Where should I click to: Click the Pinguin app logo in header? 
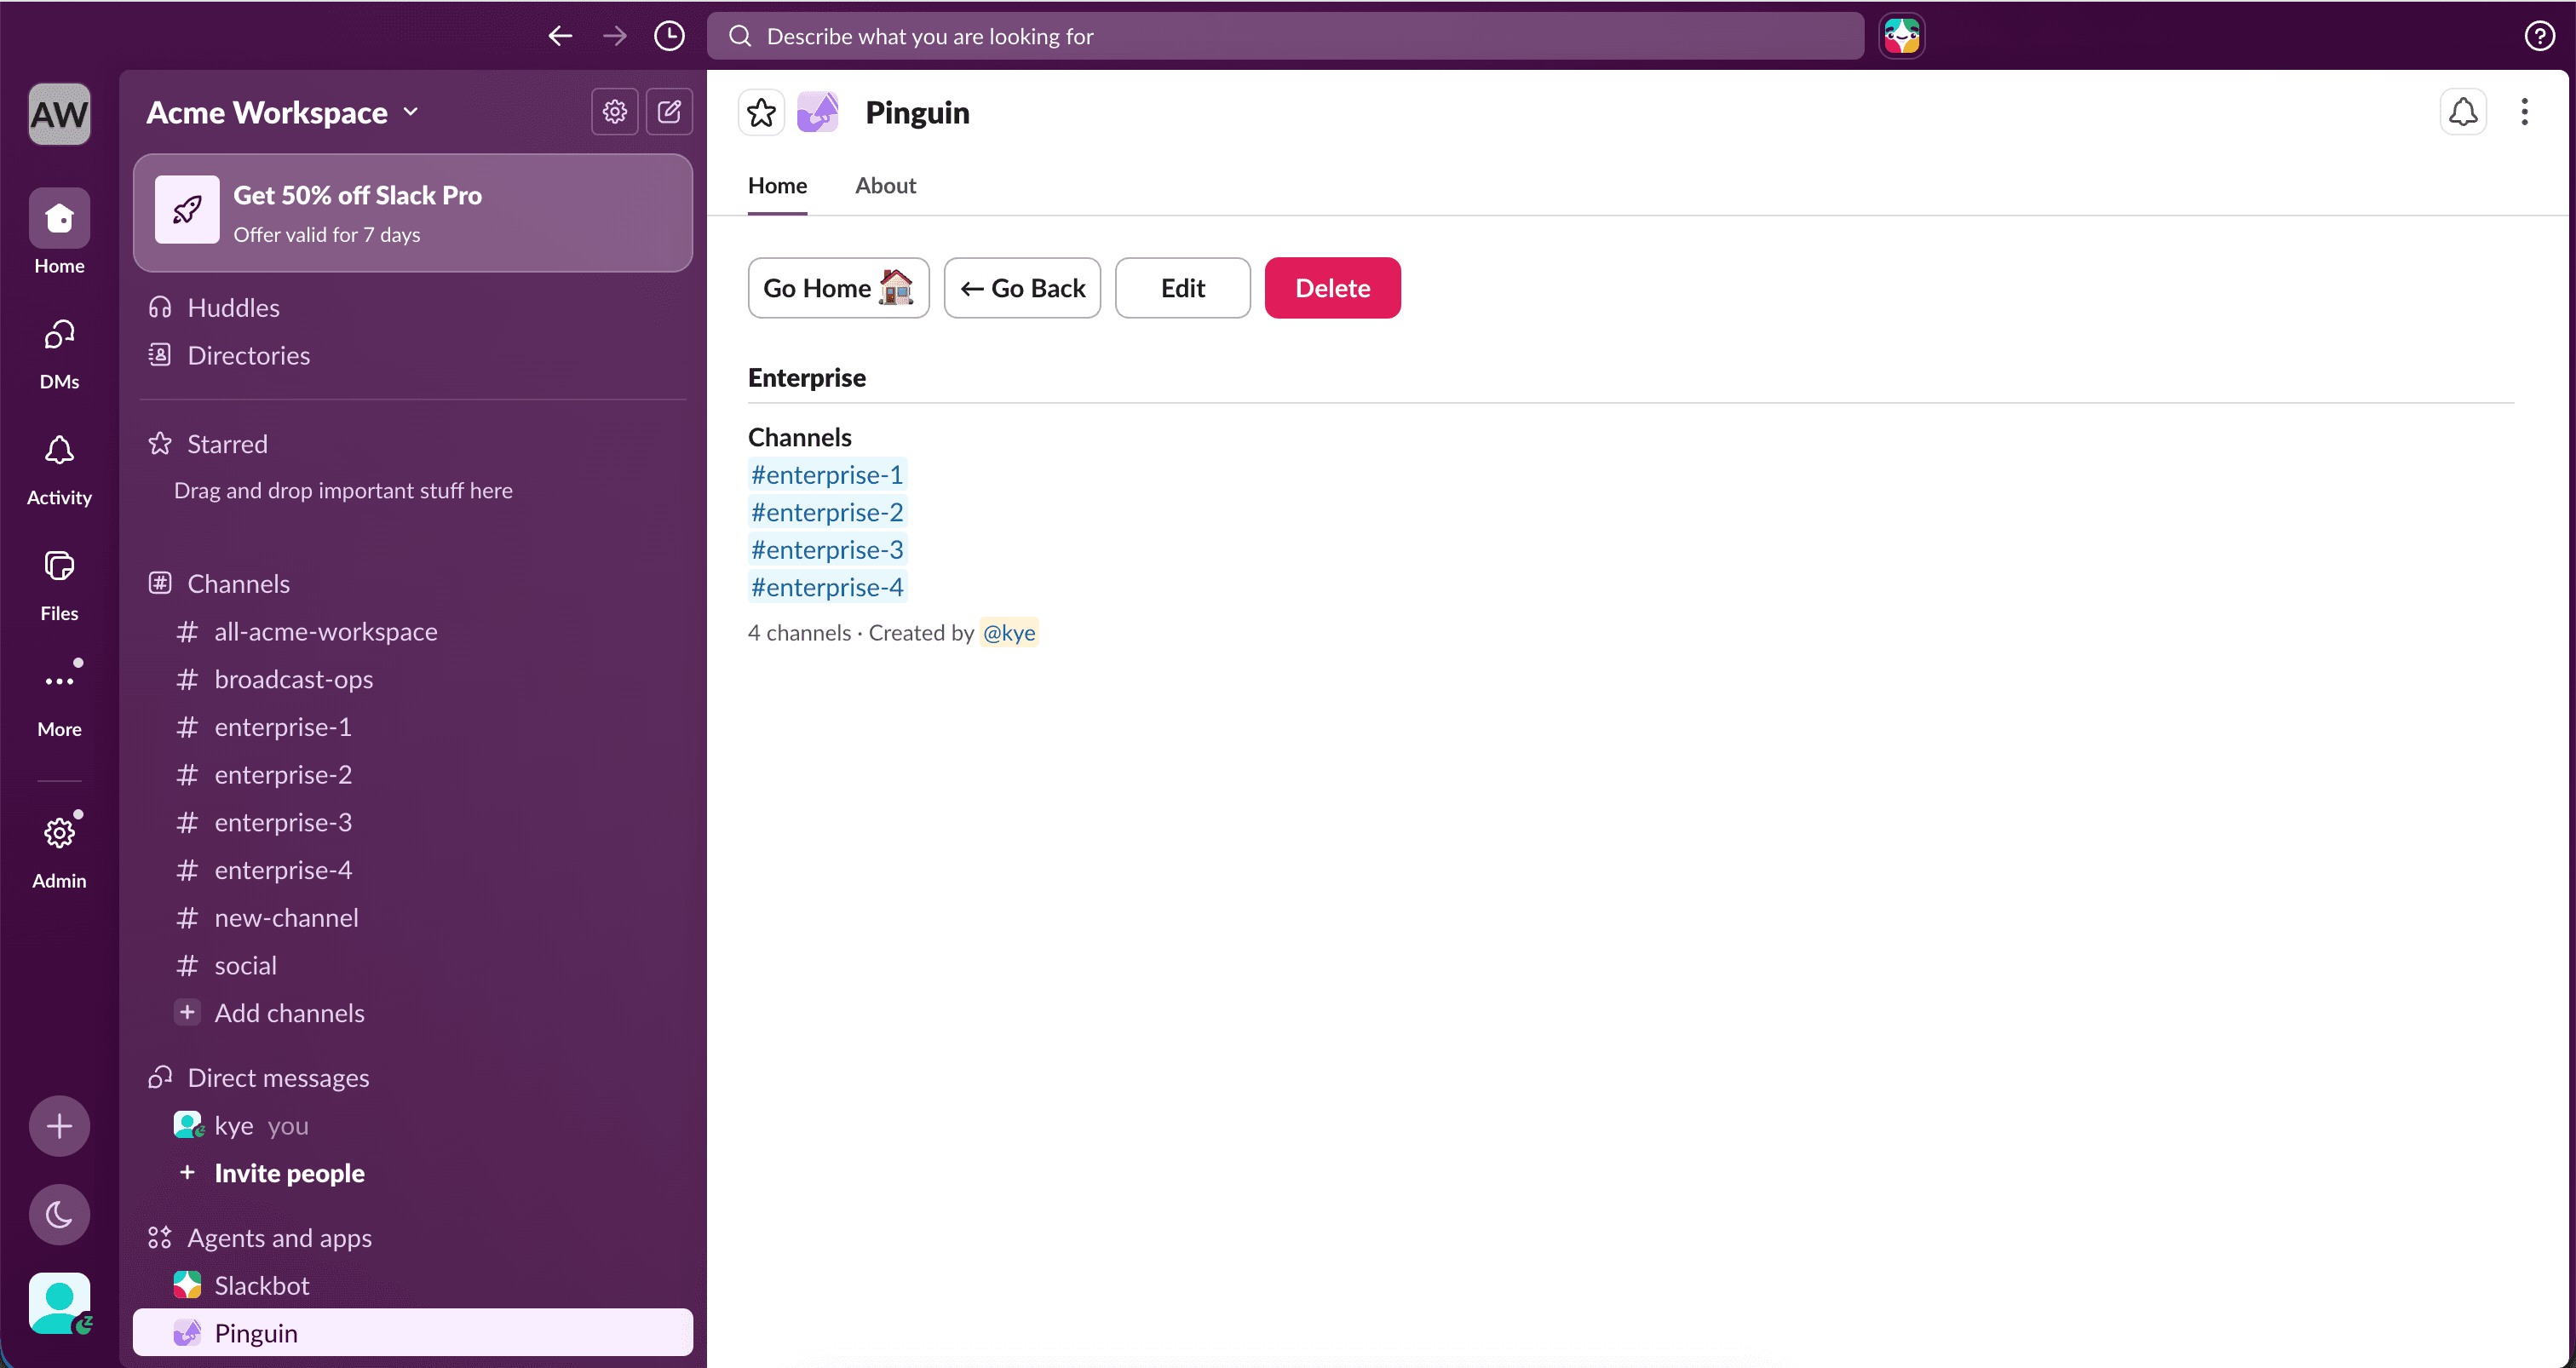(817, 112)
